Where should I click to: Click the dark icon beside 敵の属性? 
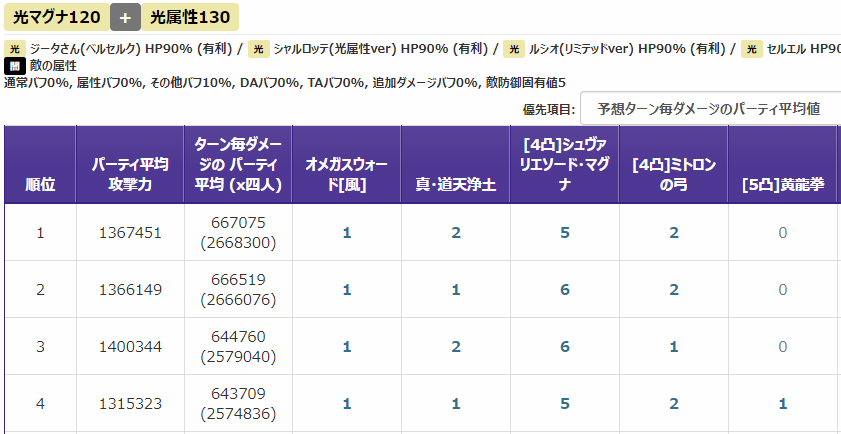[14, 66]
